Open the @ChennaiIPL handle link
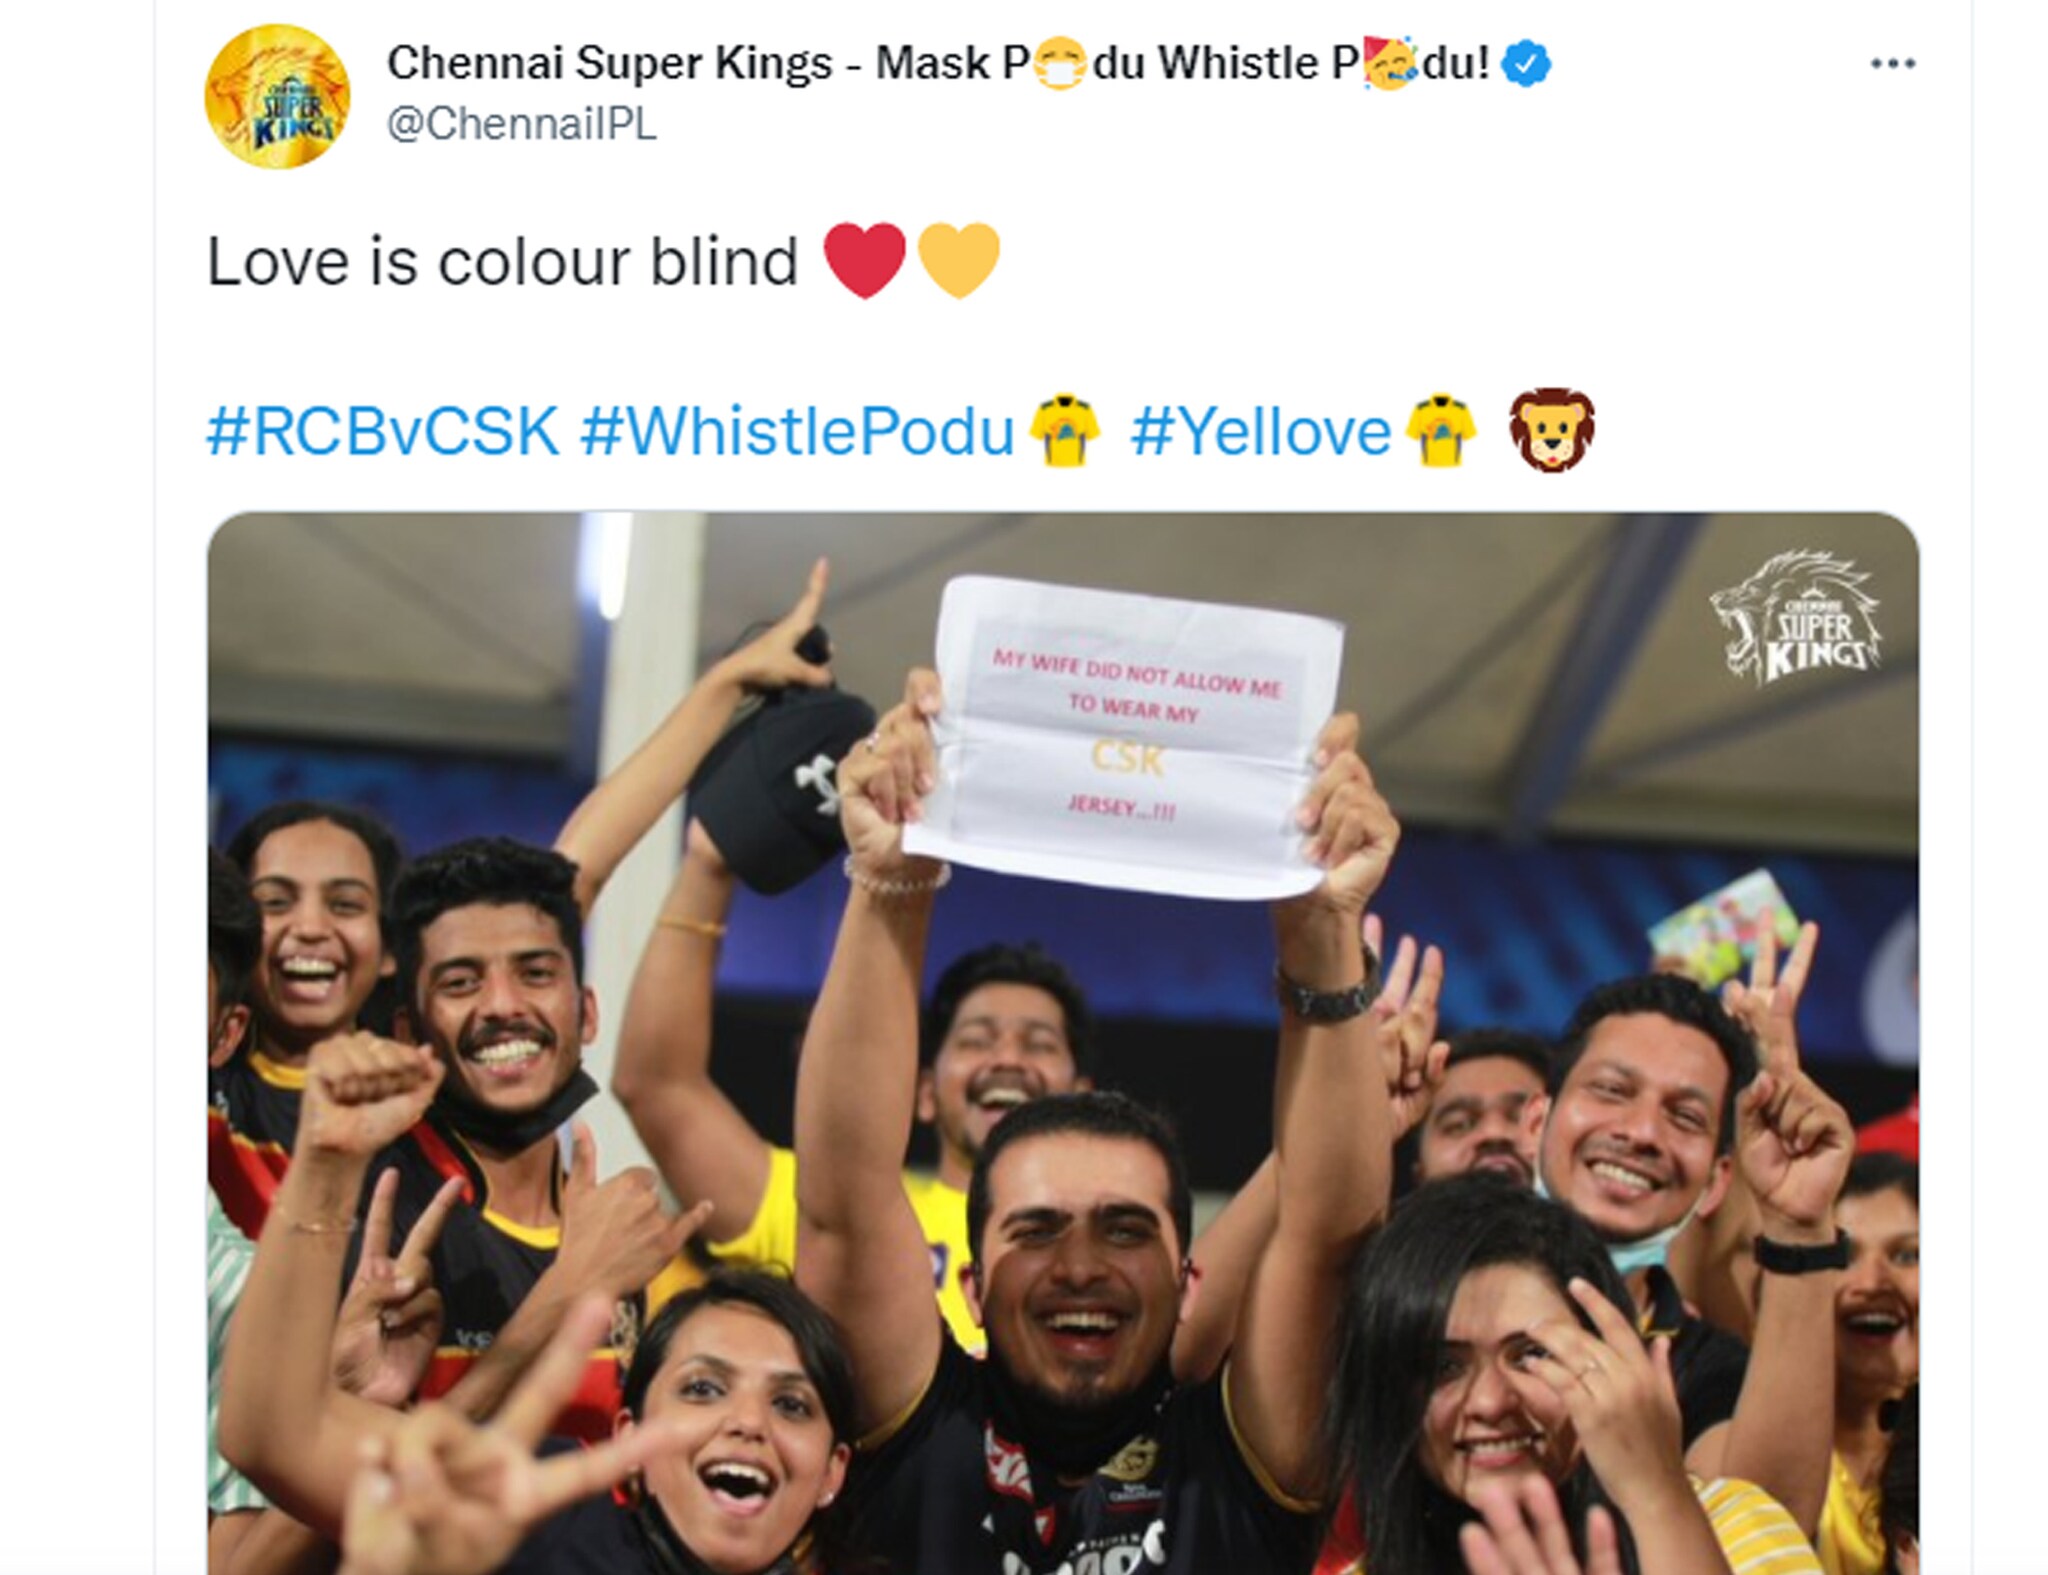Screen dimensions: 2048x1575 click(x=521, y=124)
